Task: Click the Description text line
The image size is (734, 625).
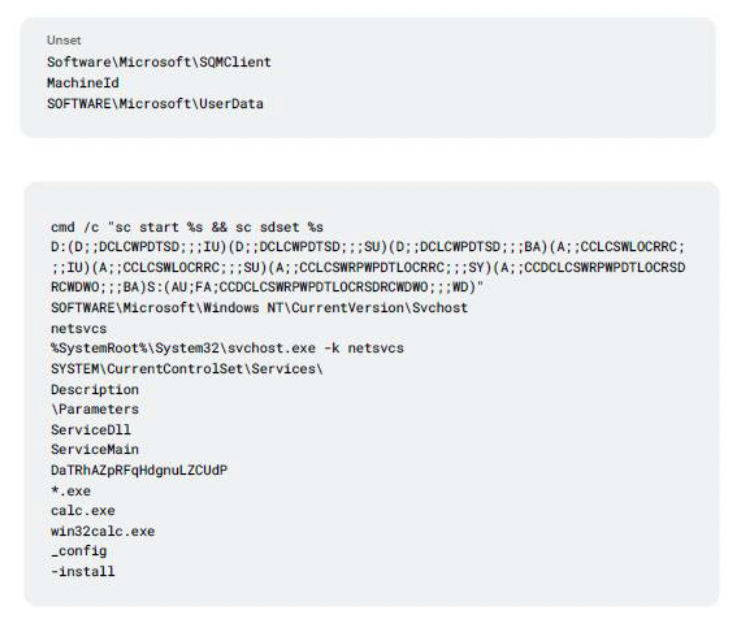Action: tap(95, 390)
